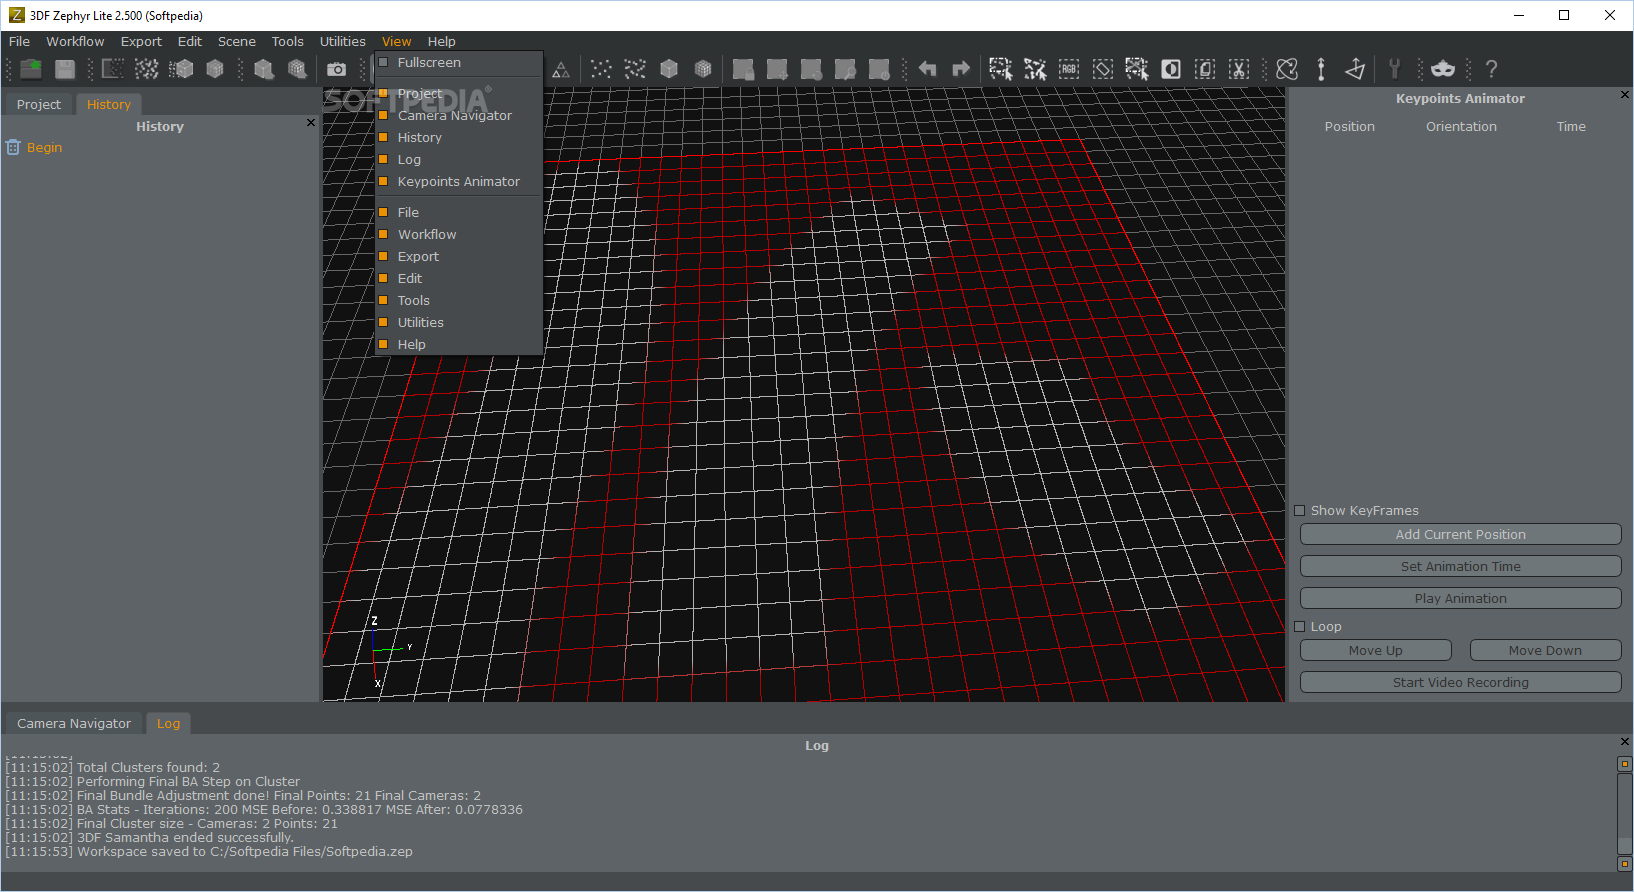This screenshot has width=1634, height=892.
Task: Enable the Loop checkbox
Action: pyautogui.click(x=1300, y=626)
